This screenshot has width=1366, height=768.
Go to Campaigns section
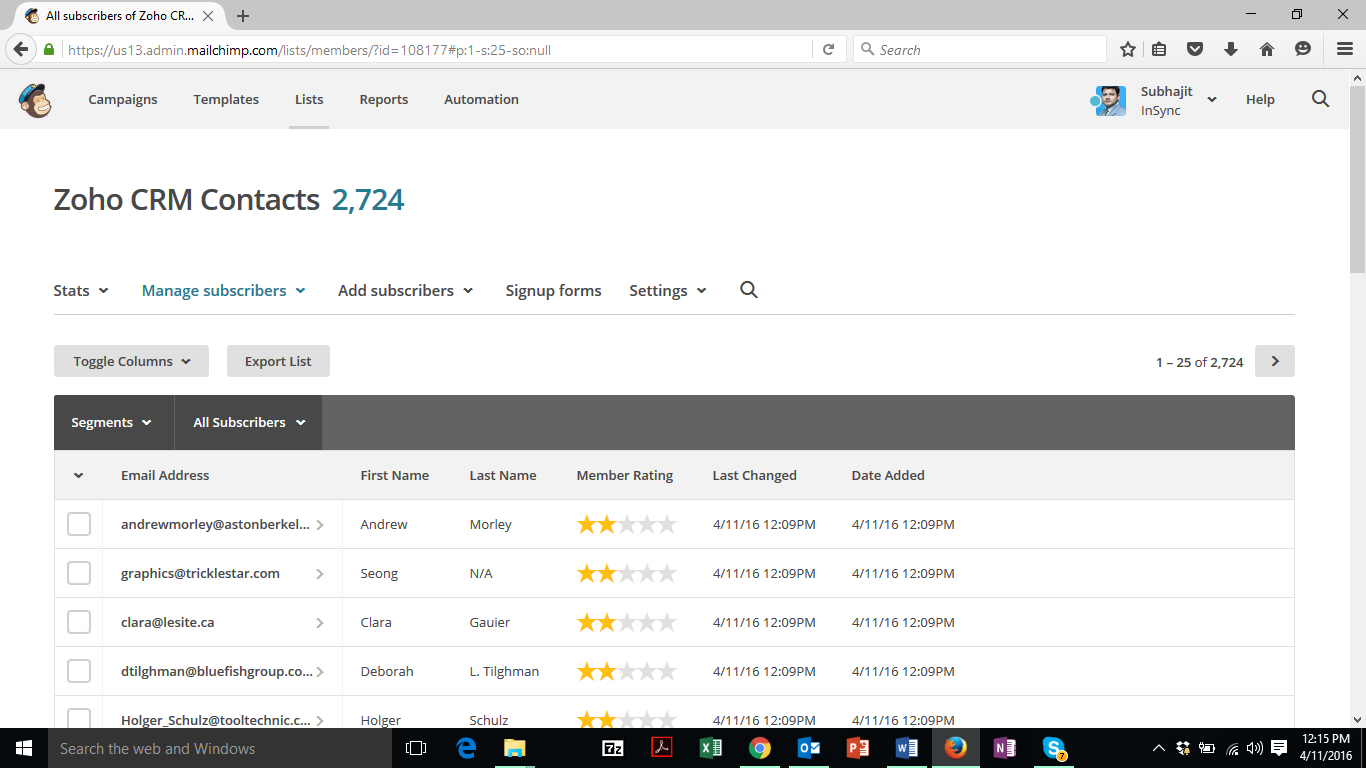pyautogui.click(x=123, y=99)
